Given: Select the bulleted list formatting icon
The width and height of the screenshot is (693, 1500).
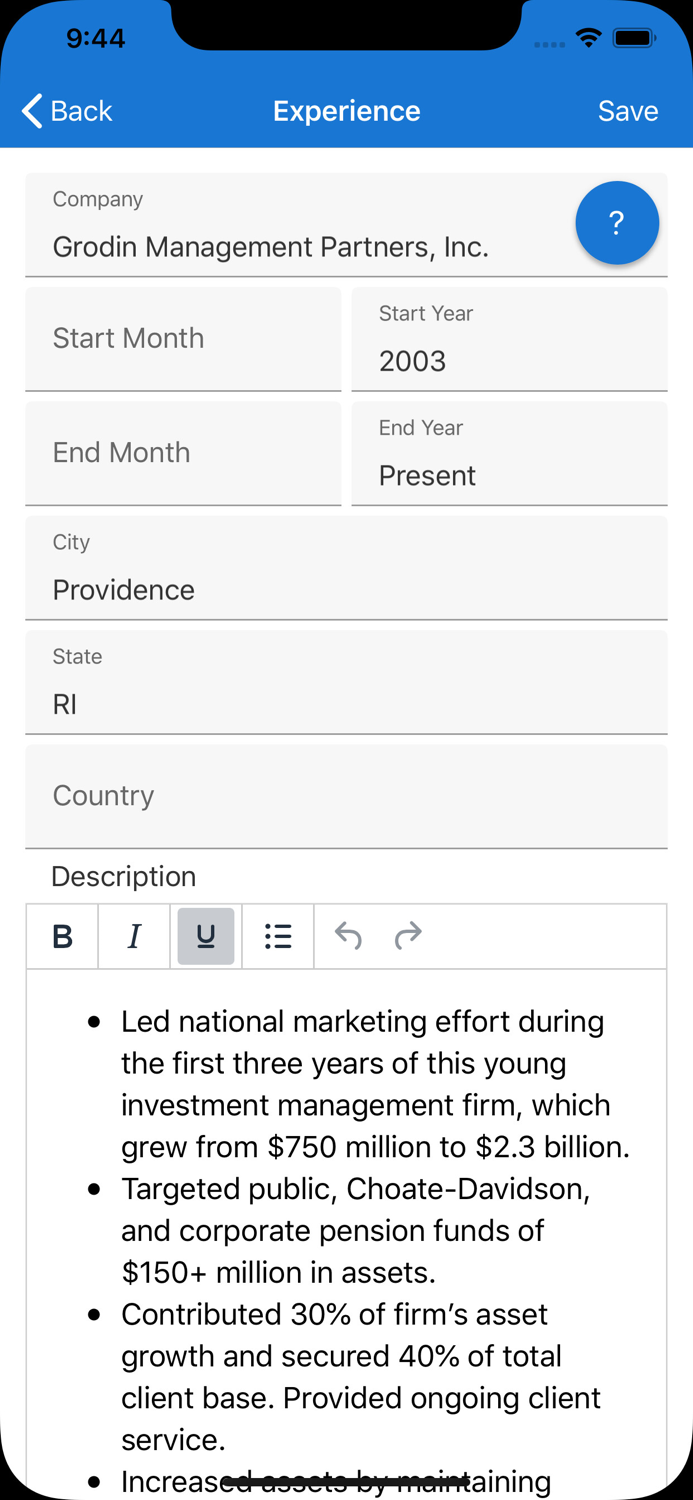Looking at the screenshot, I should click(278, 936).
